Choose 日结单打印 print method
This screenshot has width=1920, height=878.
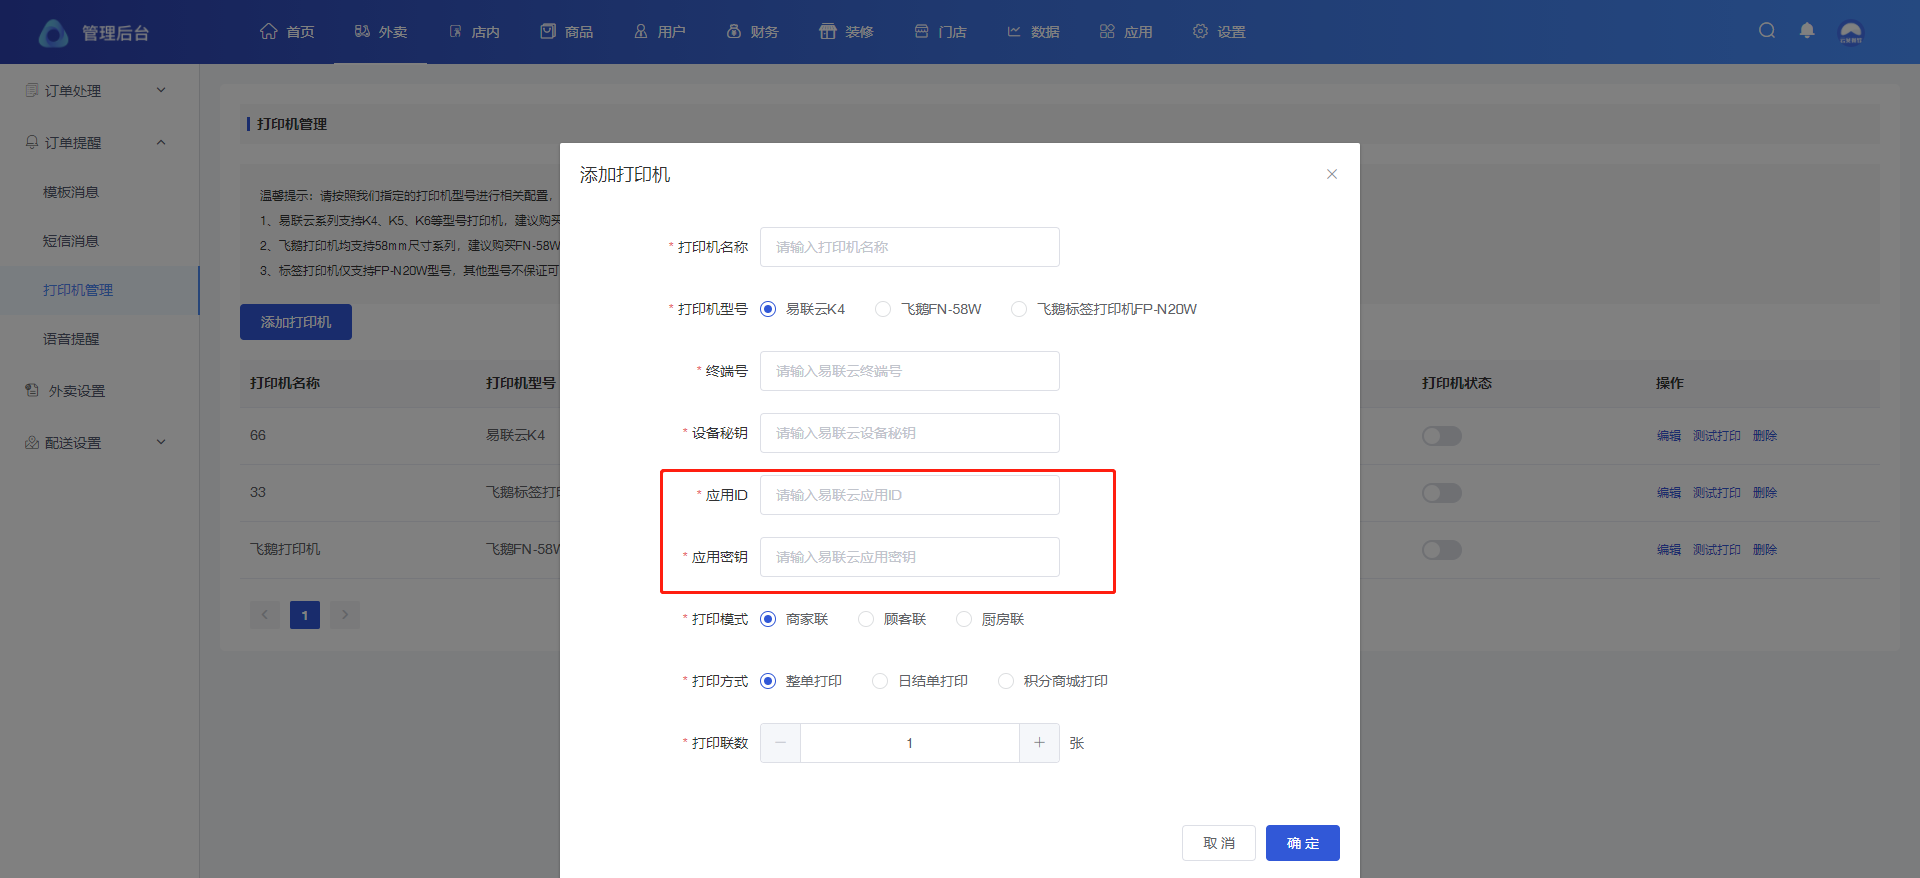(880, 681)
